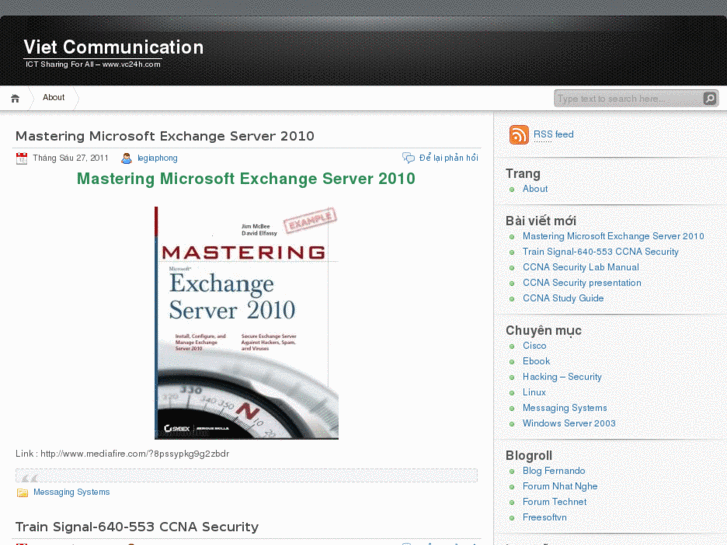Visit Forum Technet blogroll link
Viewport: 727px width, 545px height.
pos(555,502)
